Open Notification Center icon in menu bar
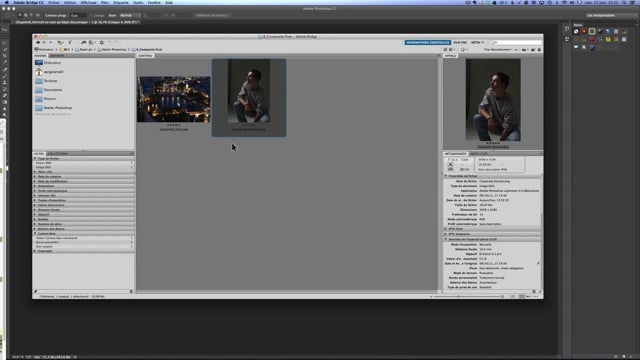The image size is (640, 360). pos(633,2)
